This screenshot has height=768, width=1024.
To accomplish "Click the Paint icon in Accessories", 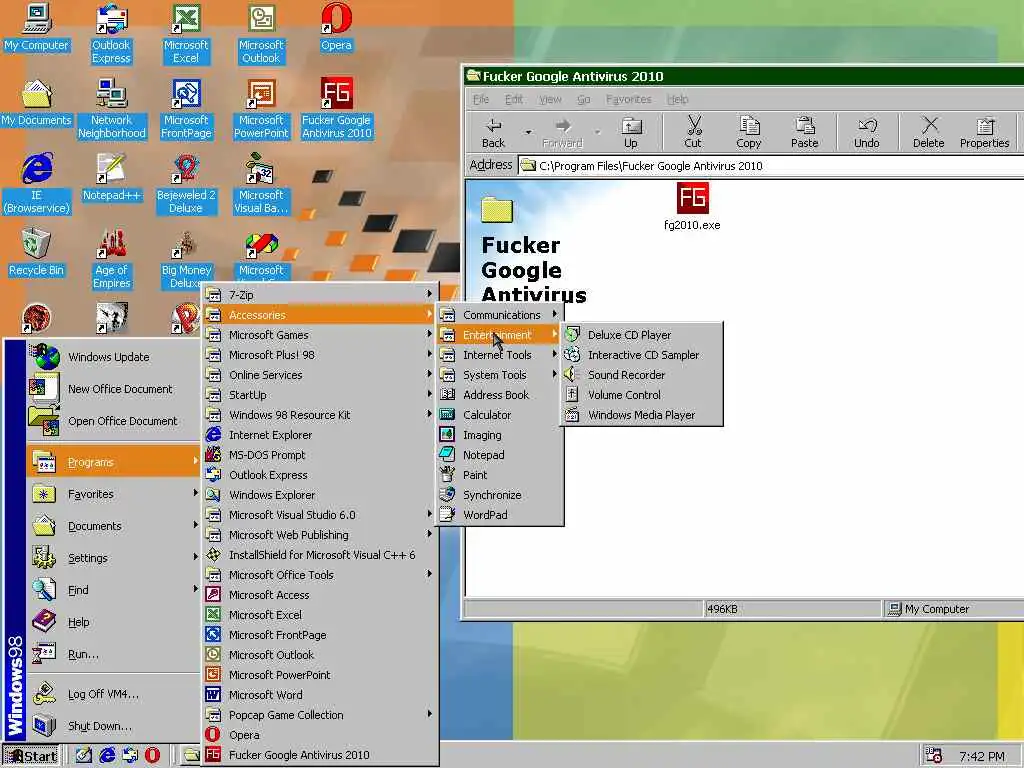I will coord(447,475).
